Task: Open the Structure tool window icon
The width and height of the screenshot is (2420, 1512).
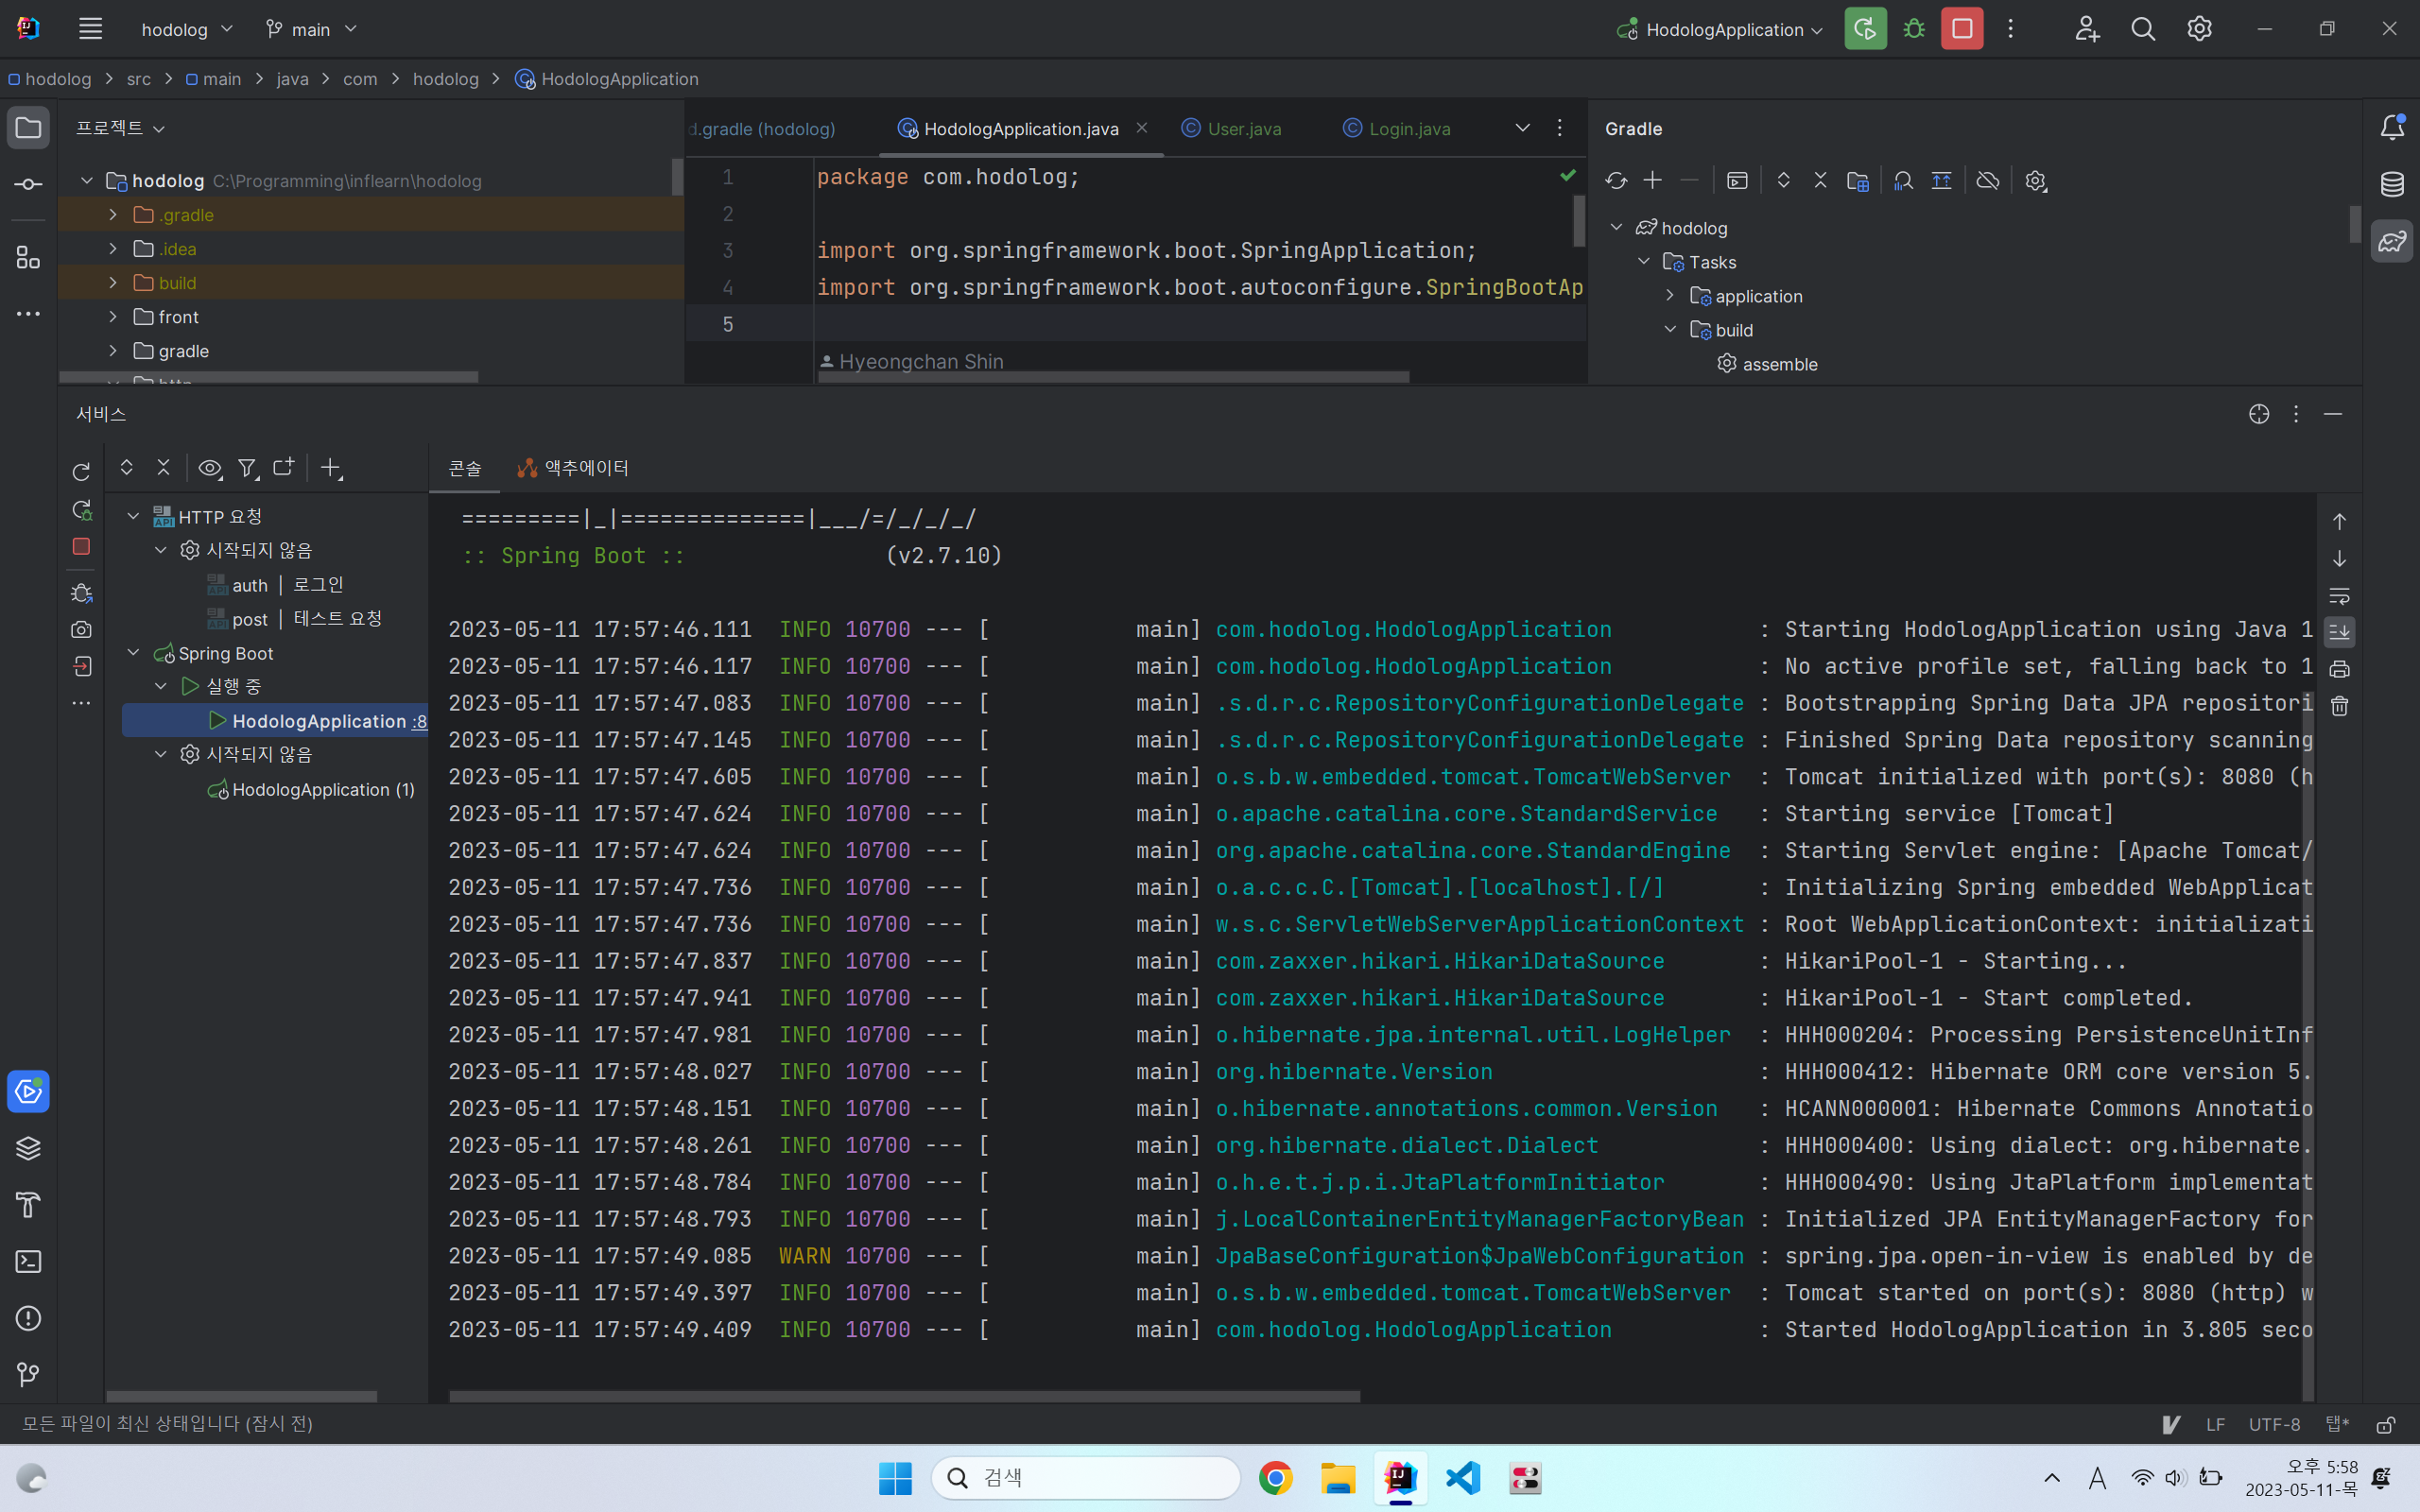Action: [x=28, y=258]
